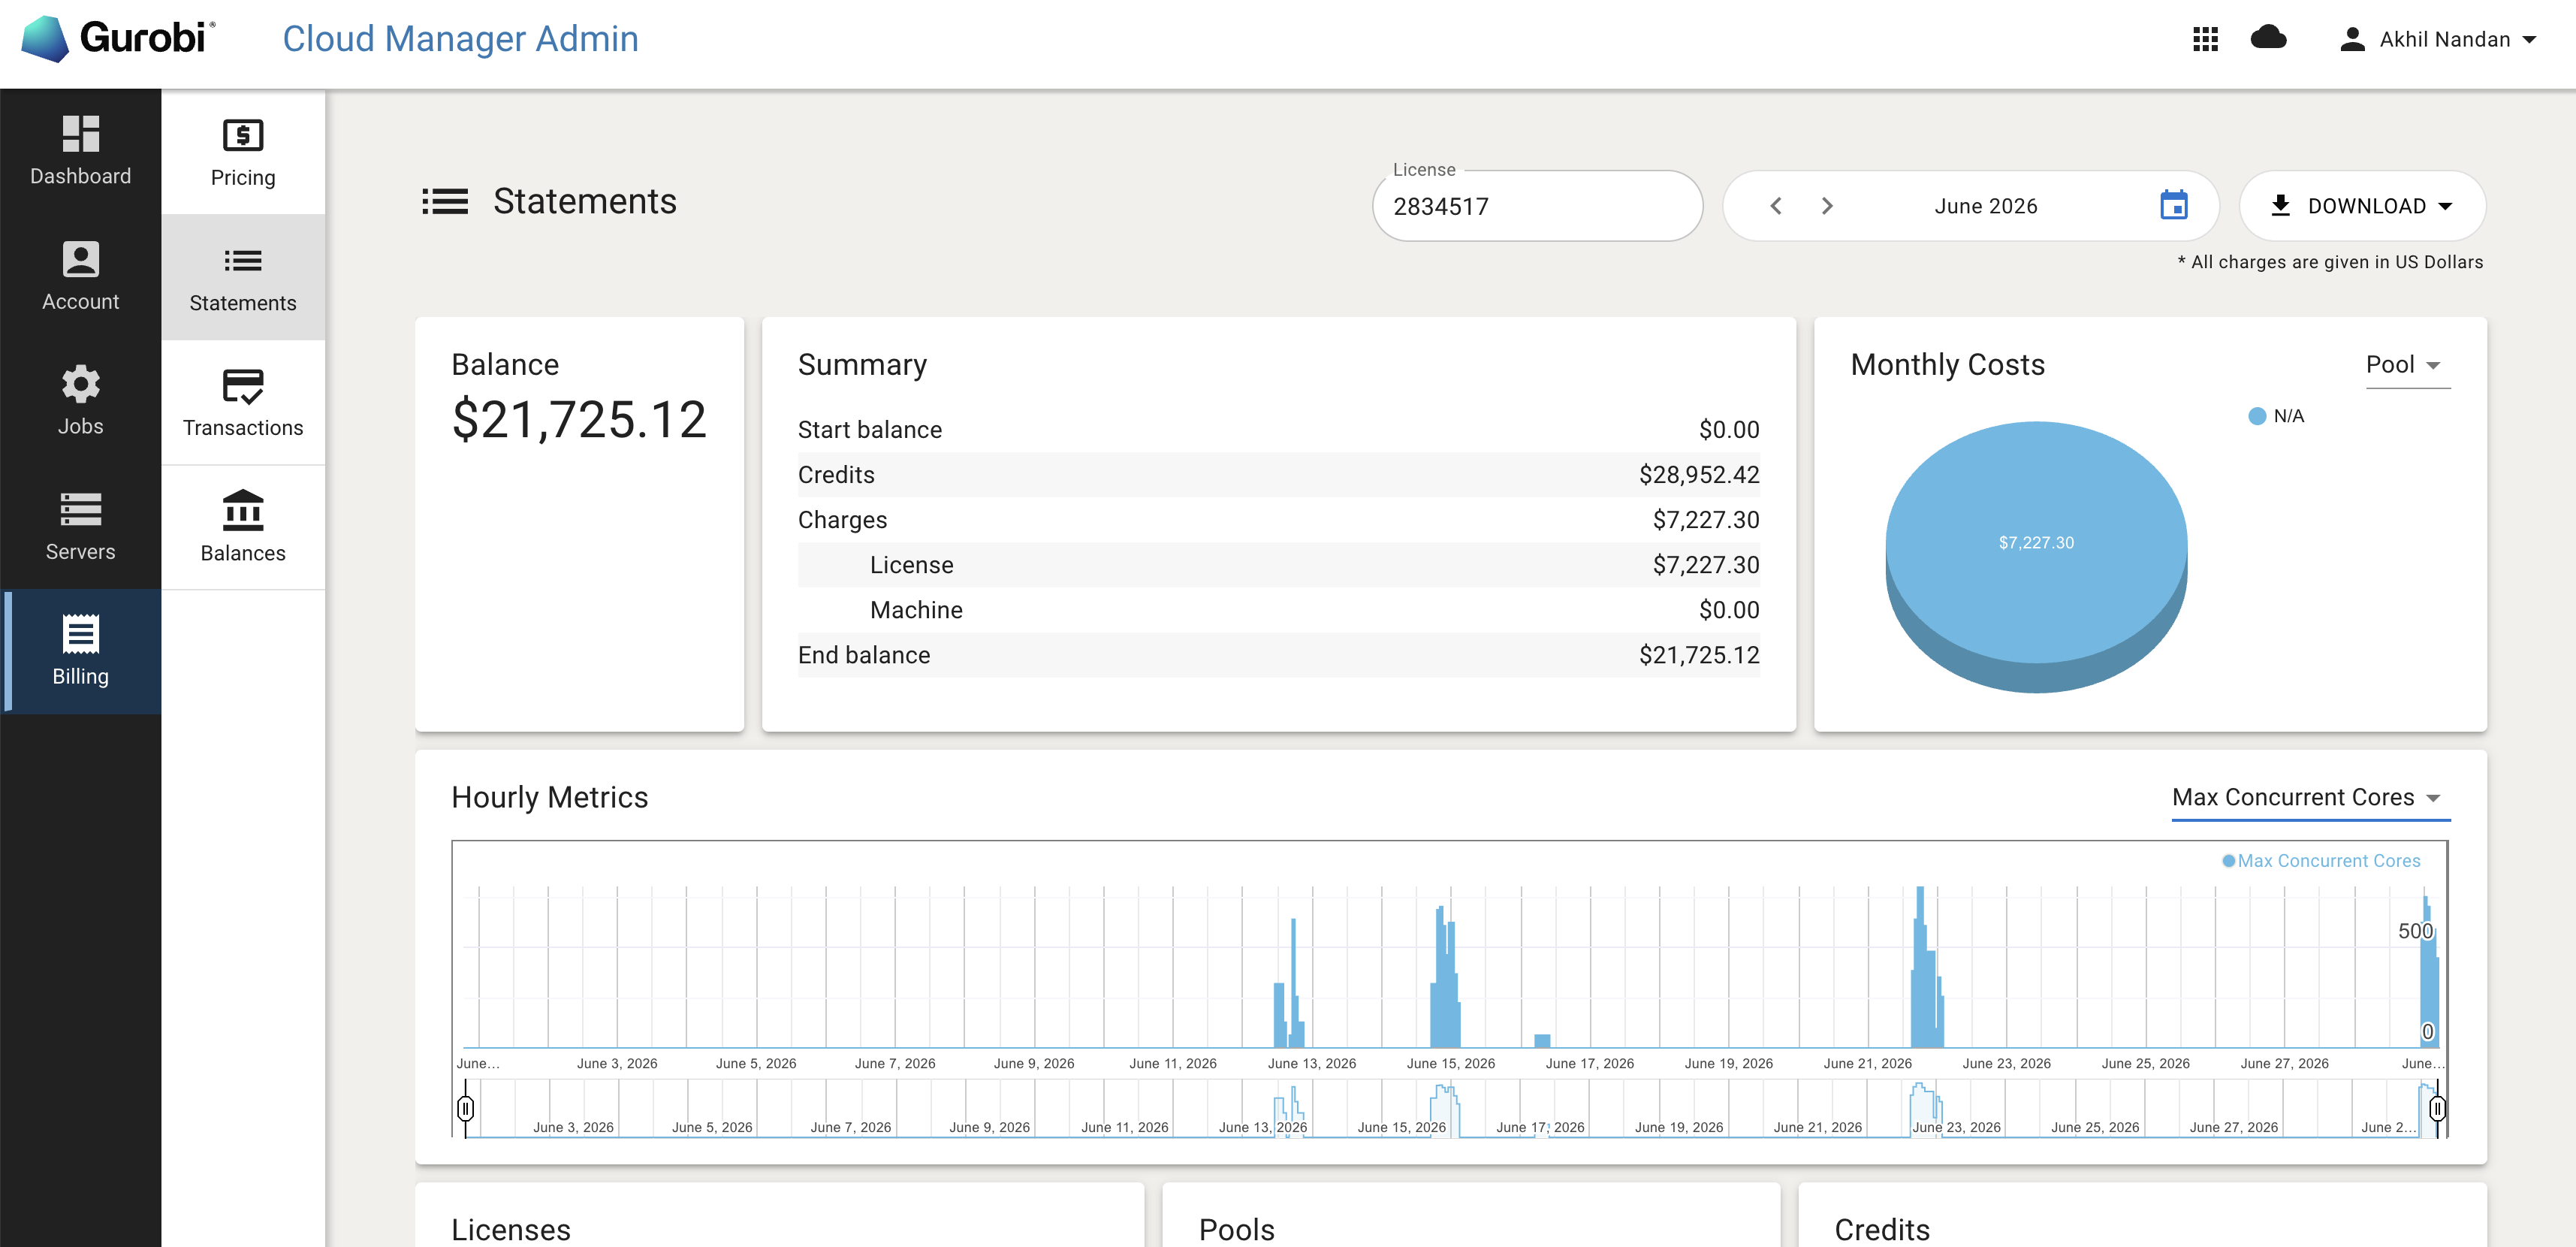Image resolution: width=2576 pixels, height=1247 pixels.
Task: Click the Pools card heading
Action: click(x=1237, y=1229)
